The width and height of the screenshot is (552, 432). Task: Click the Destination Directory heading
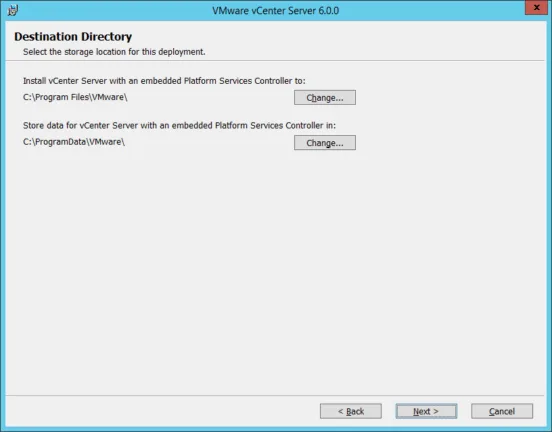73,37
